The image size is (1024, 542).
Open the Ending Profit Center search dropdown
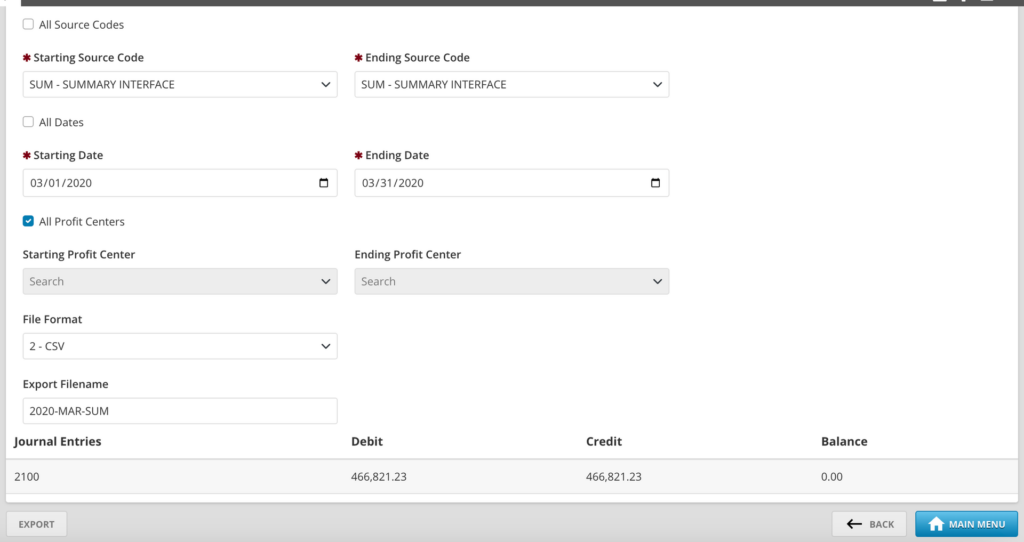pyautogui.click(x=511, y=282)
